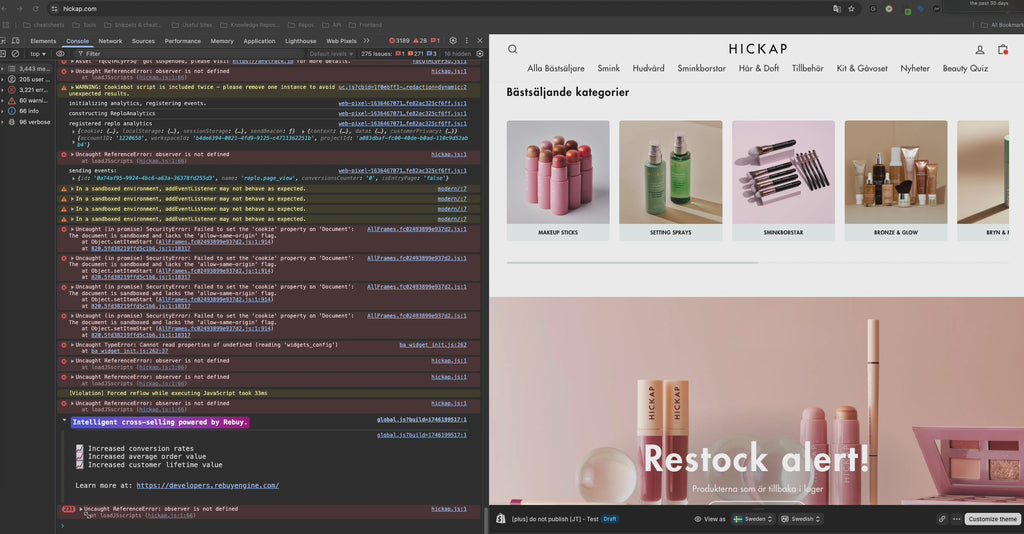Viewport: 1024px width, 534px height.
Task: Open the 'Default levels' log dropdown
Action: pyautogui.click(x=331, y=54)
